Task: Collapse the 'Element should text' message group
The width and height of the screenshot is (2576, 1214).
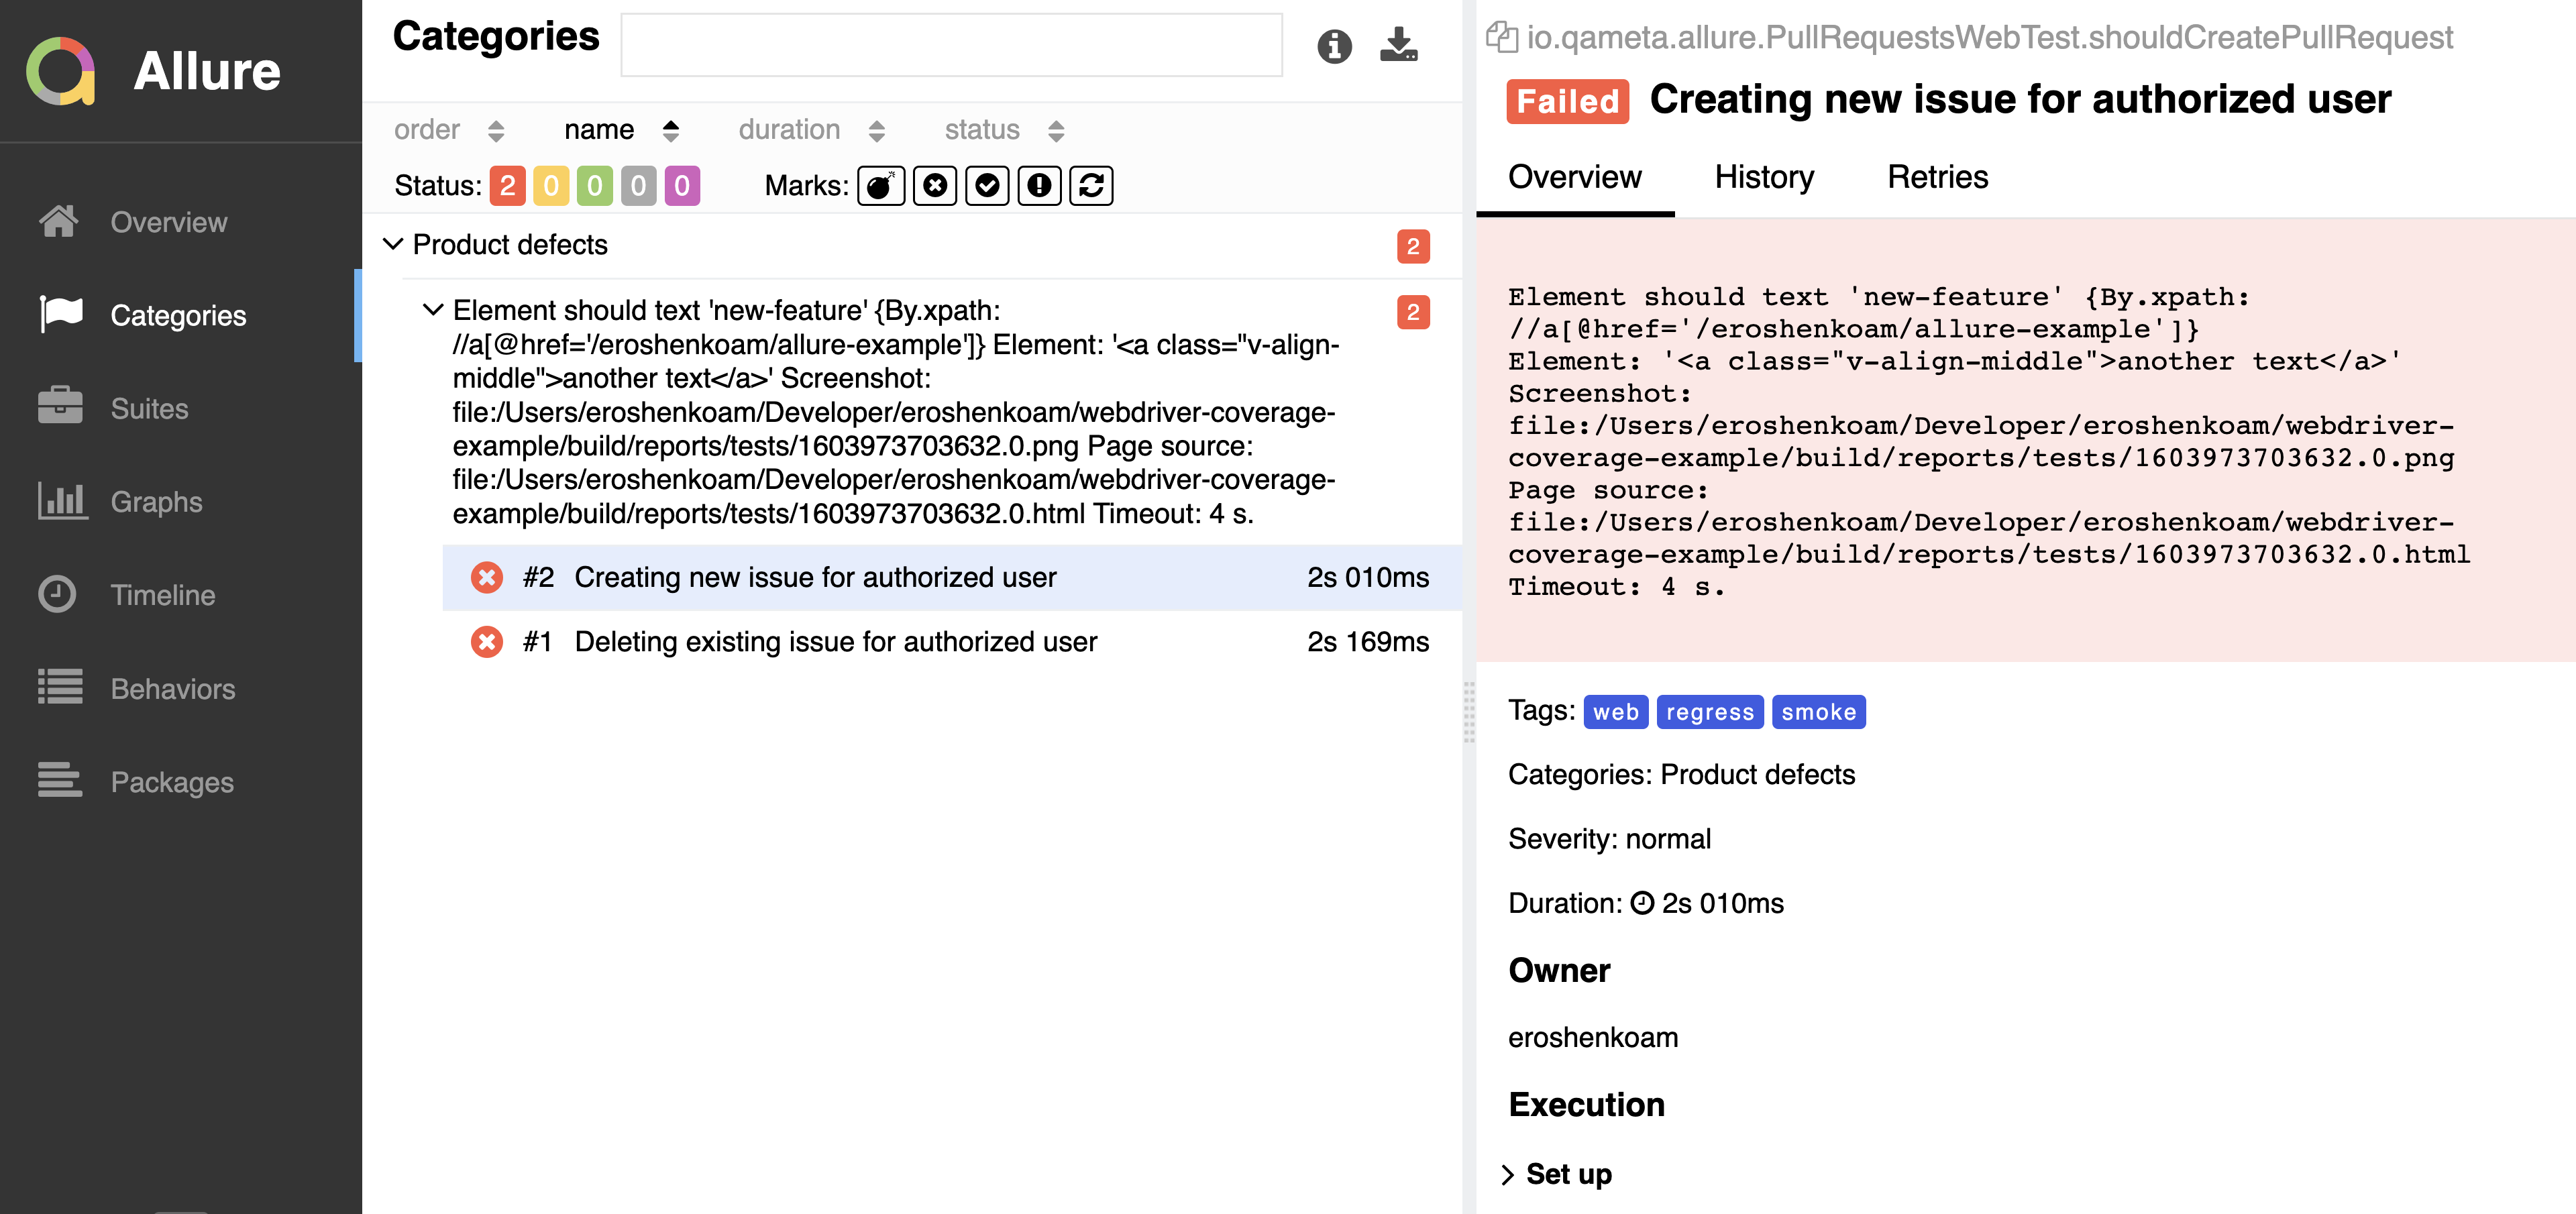Action: 433,310
